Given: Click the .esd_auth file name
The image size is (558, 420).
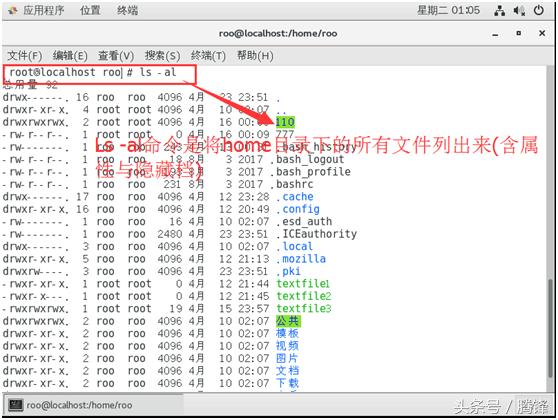Looking at the screenshot, I should [x=304, y=222].
